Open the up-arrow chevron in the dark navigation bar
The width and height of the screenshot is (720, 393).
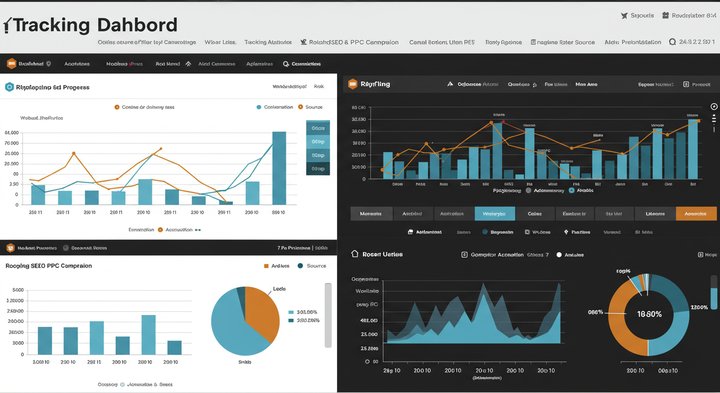[x=188, y=64]
